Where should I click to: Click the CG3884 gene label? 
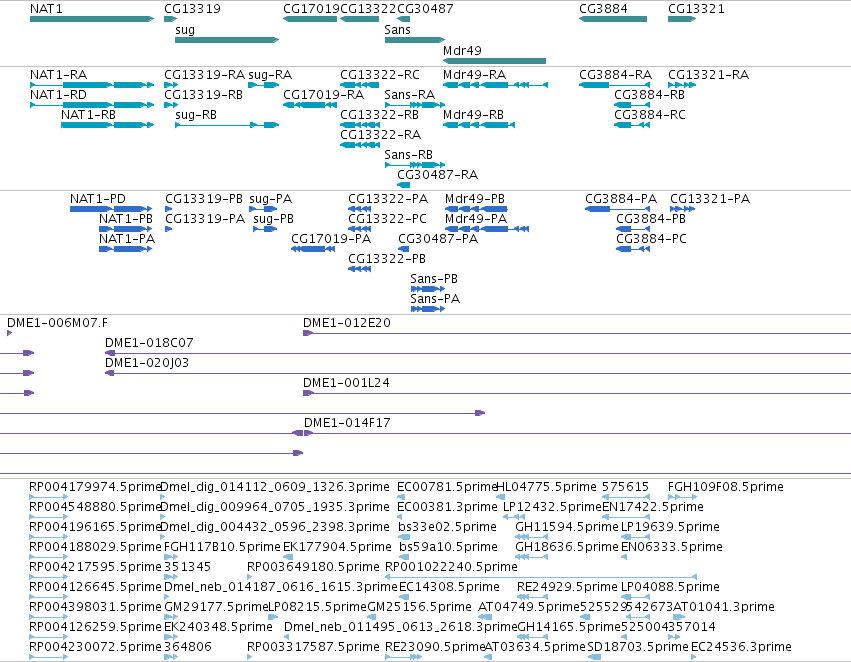tap(604, 9)
